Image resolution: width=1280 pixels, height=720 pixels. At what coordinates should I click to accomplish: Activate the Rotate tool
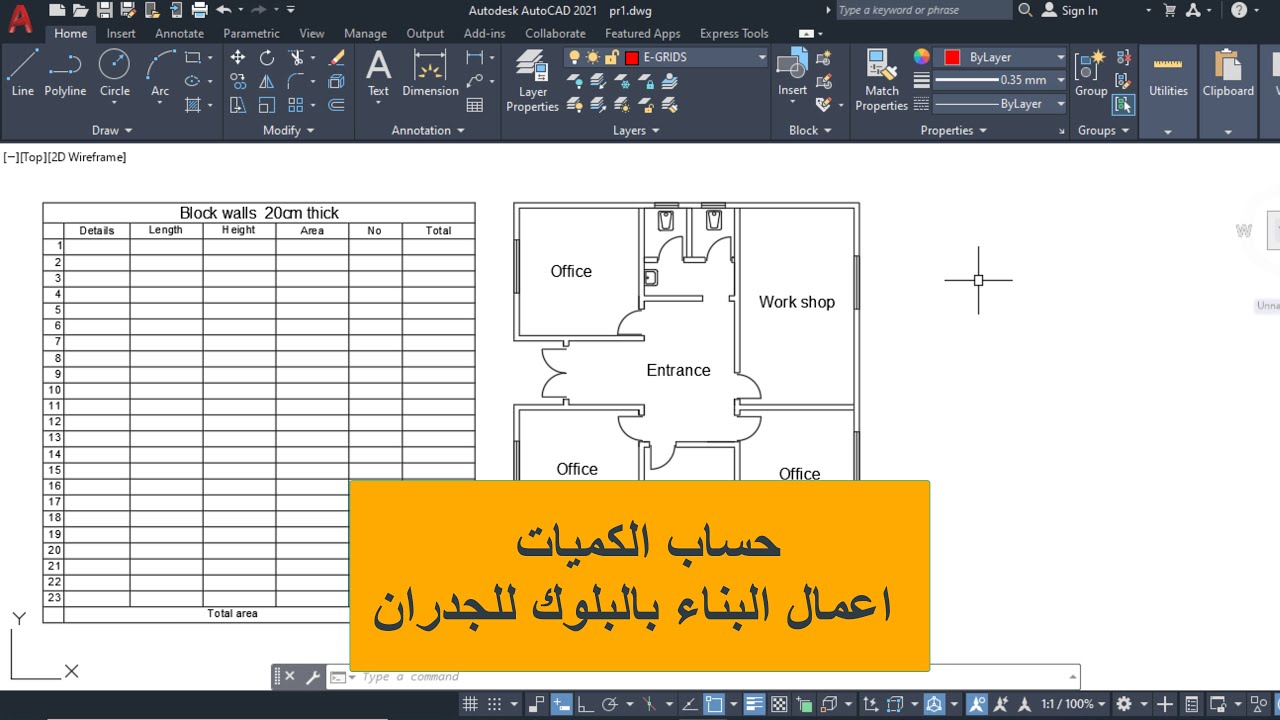(x=267, y=57)
